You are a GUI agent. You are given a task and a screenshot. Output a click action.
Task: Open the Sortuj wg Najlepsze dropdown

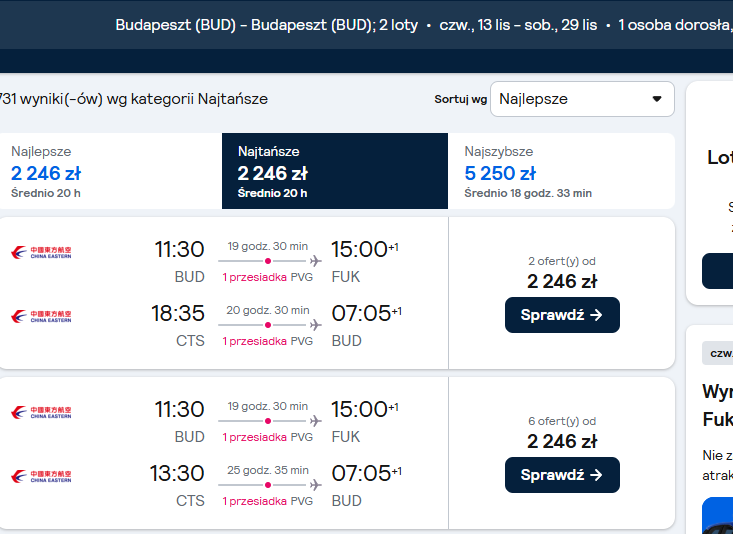coord(582,99)
